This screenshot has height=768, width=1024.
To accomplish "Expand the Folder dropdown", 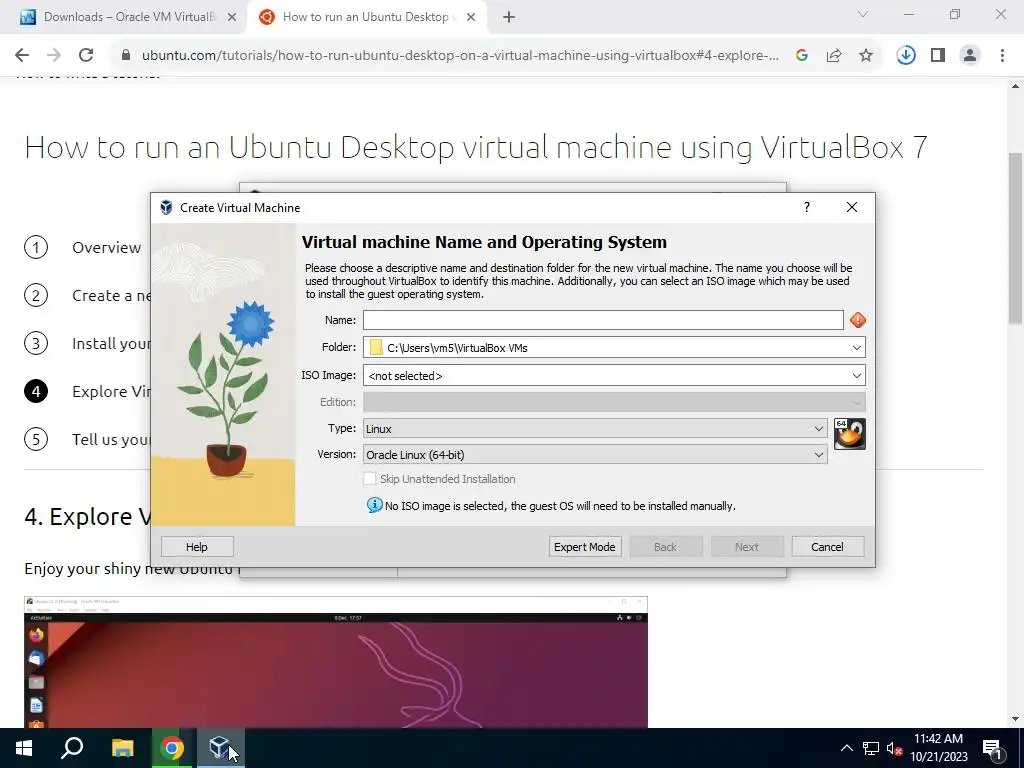I will click(857, 347).
